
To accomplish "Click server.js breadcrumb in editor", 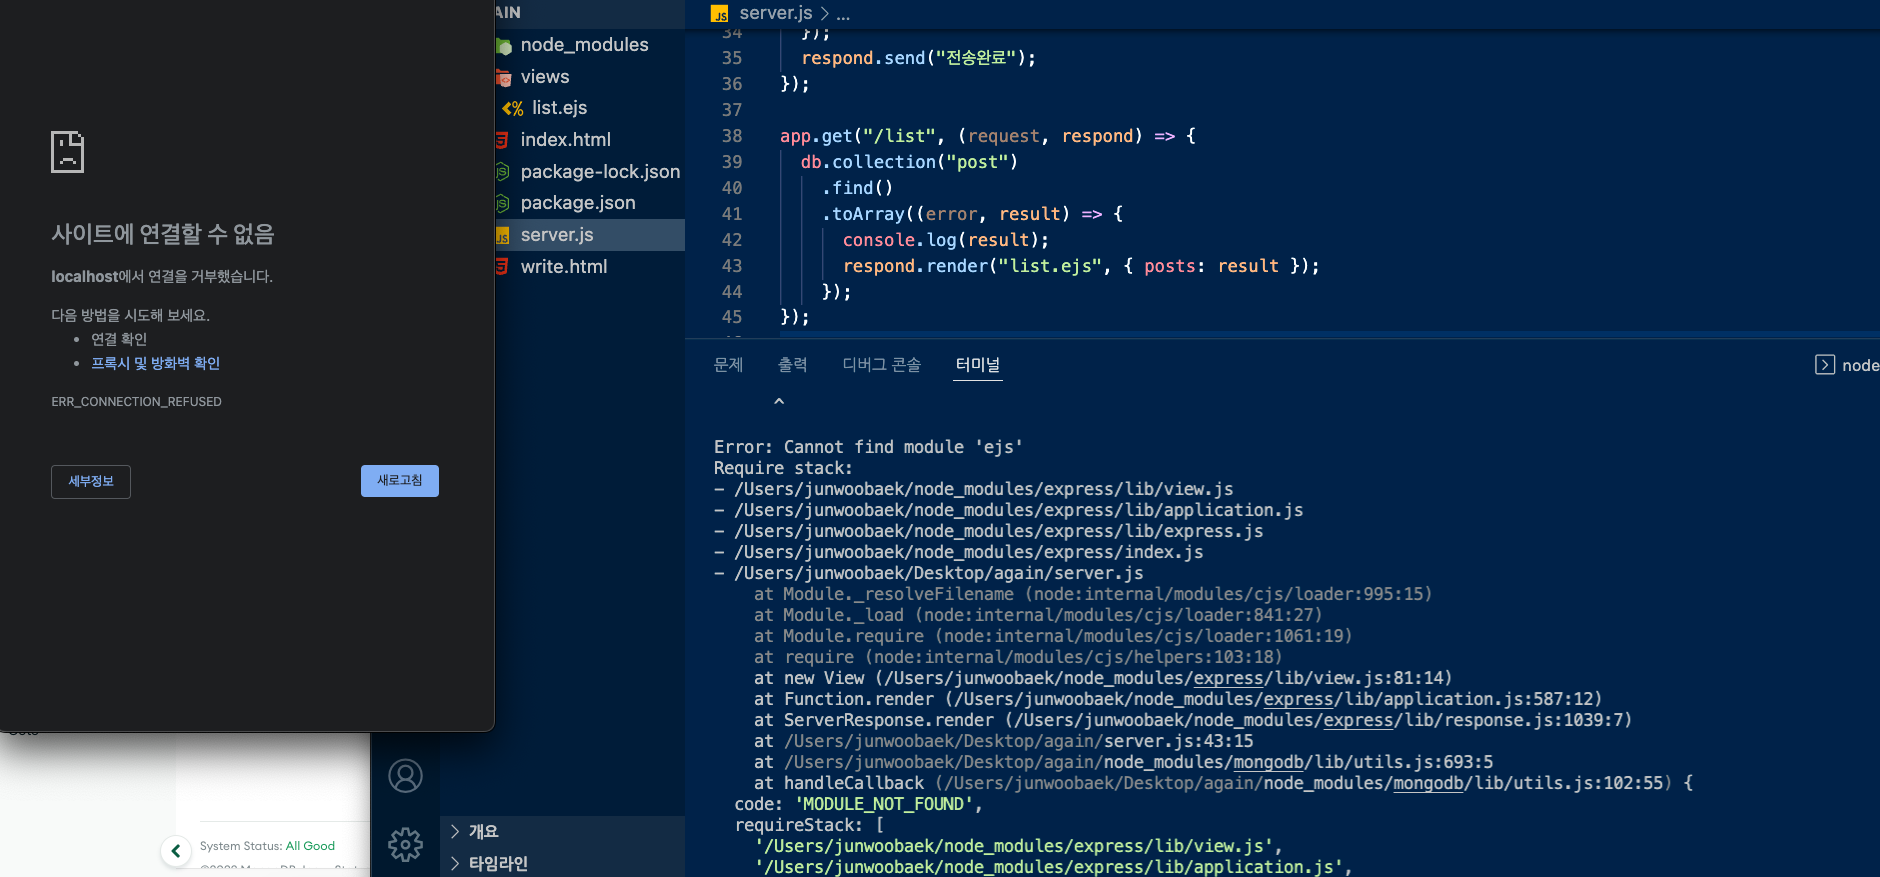I will [775, 13].
